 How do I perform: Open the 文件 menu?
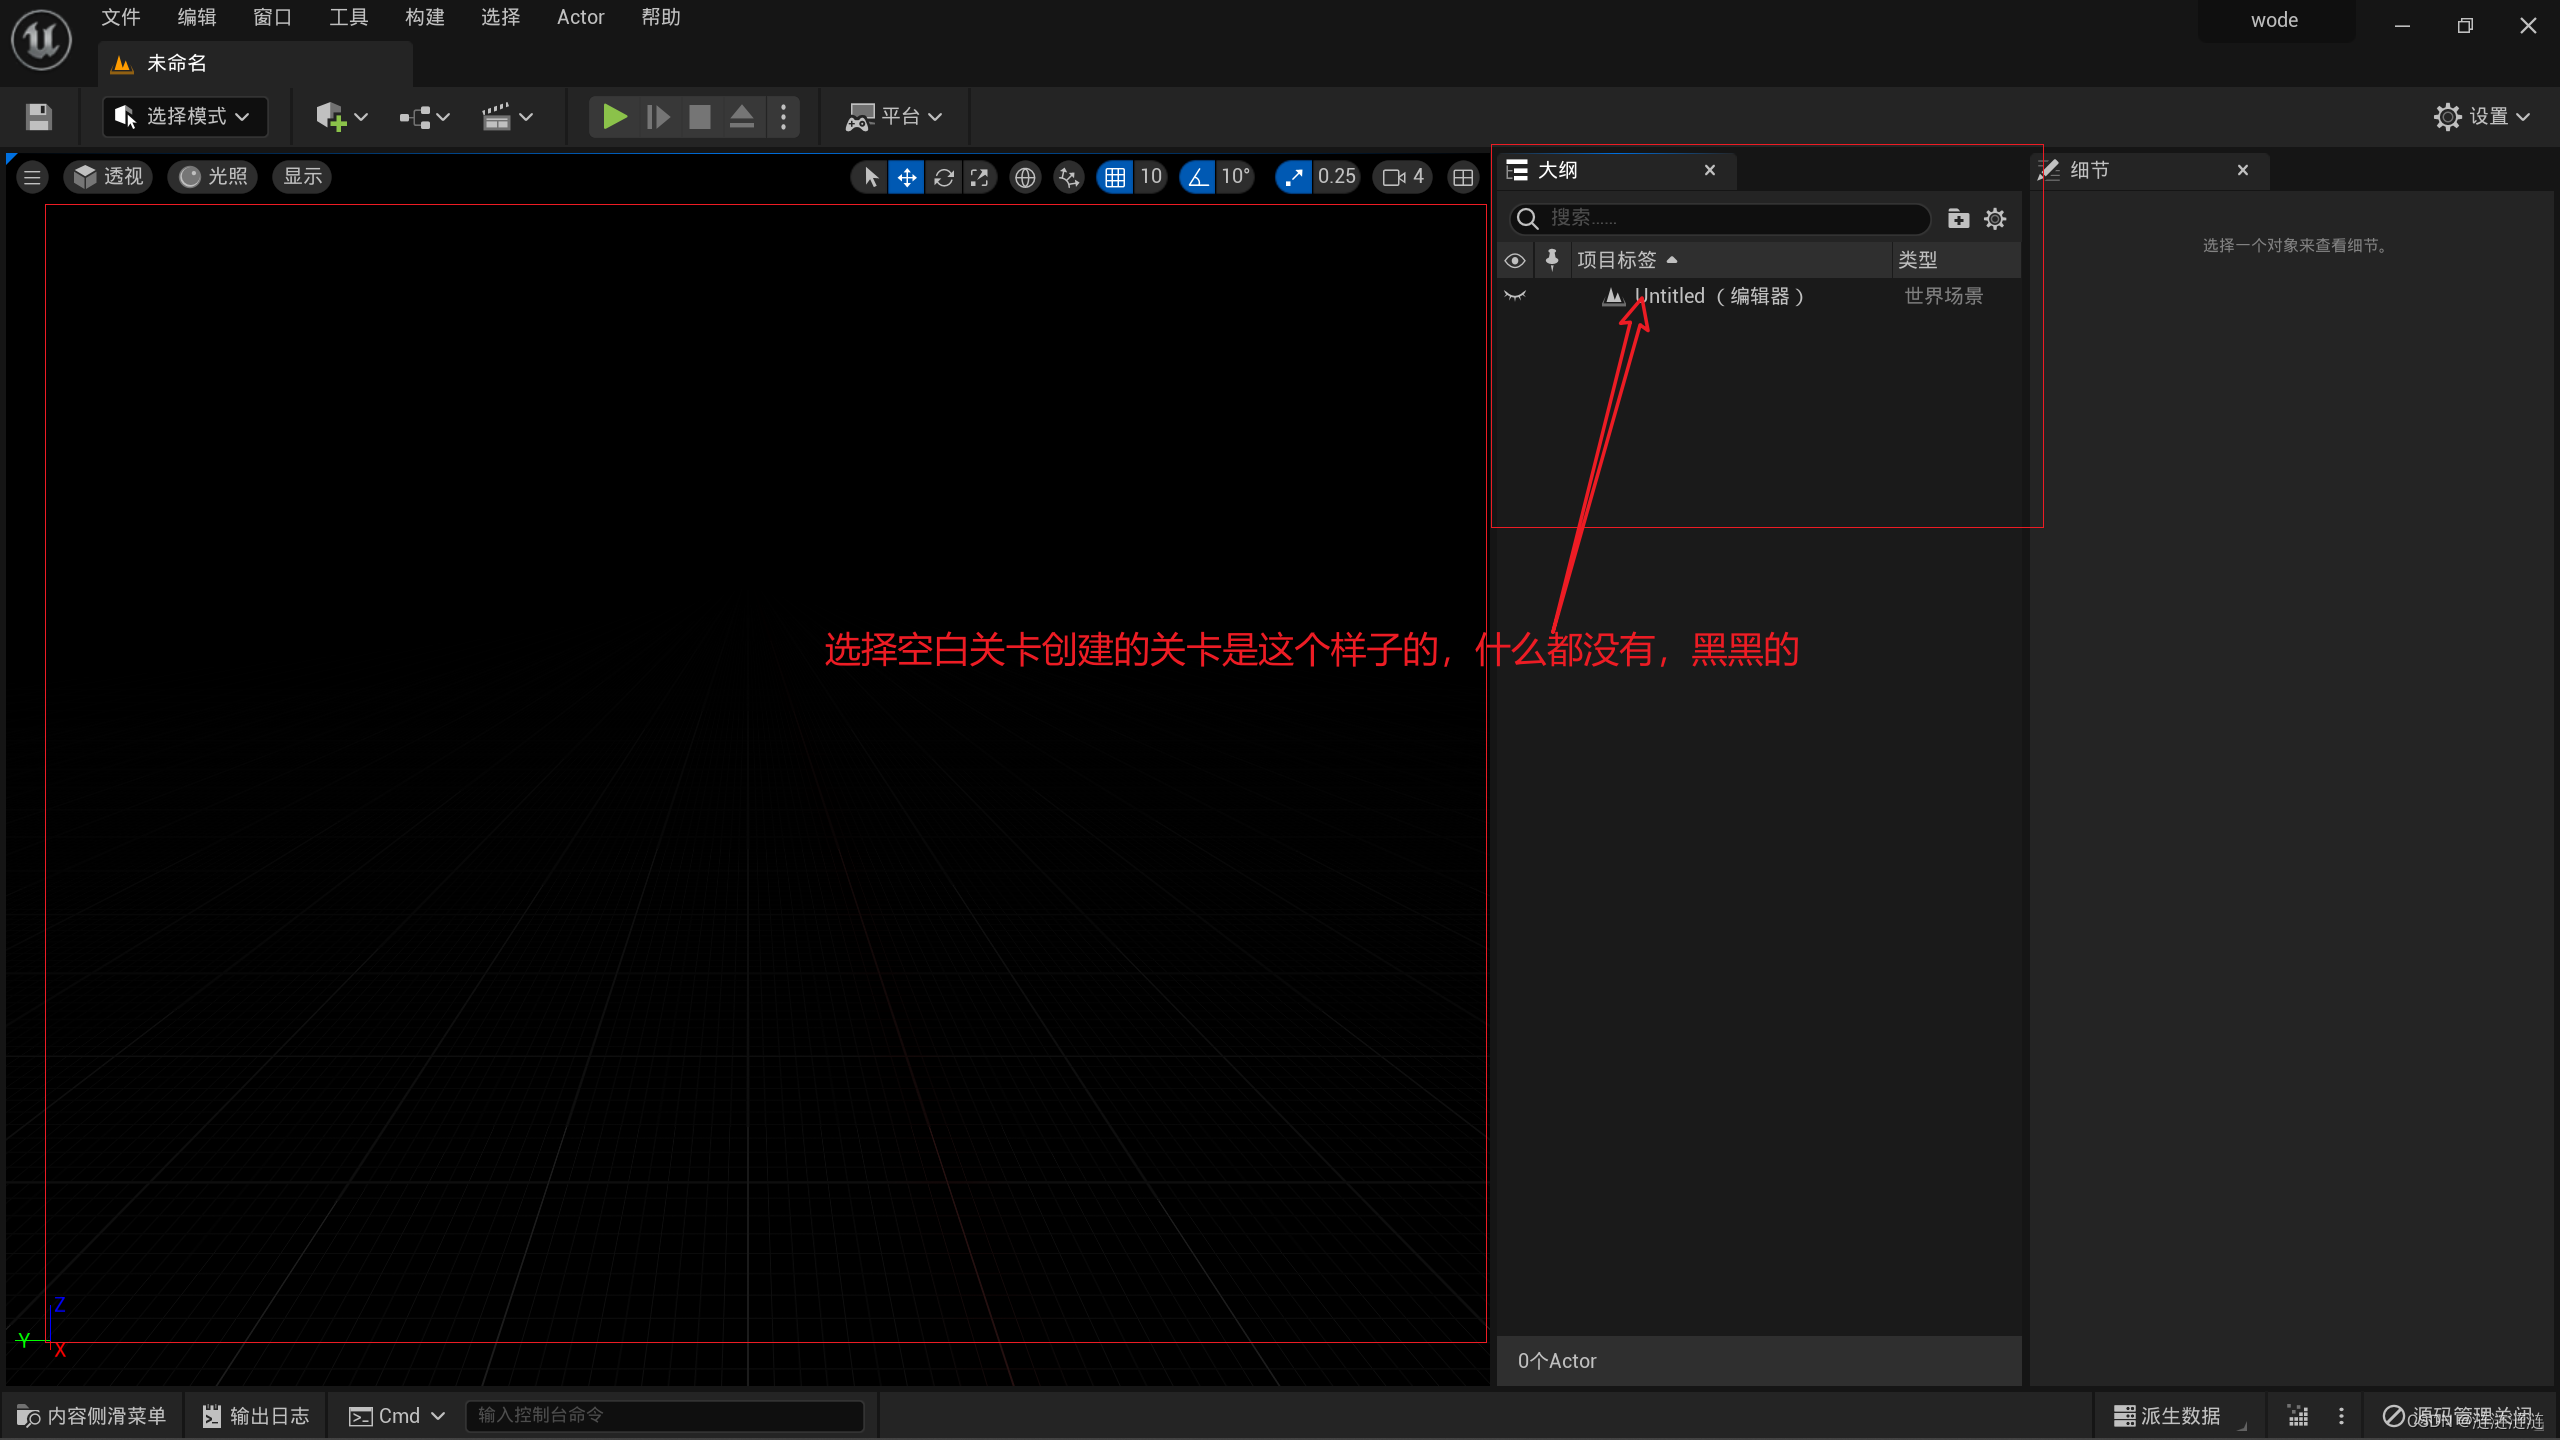tap(121, 17)
